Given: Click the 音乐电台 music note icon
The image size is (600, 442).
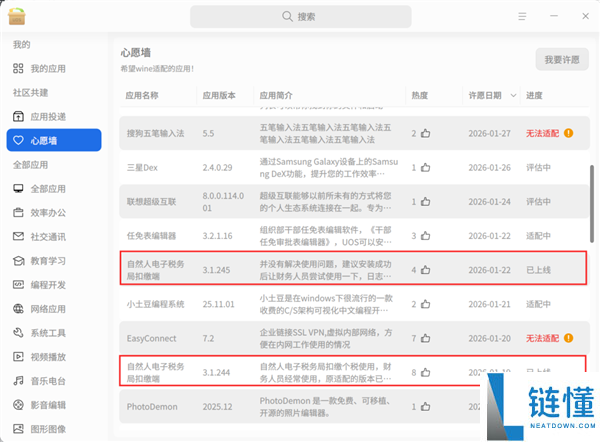Looking at the screenshot, I should (x=18, y=381).
